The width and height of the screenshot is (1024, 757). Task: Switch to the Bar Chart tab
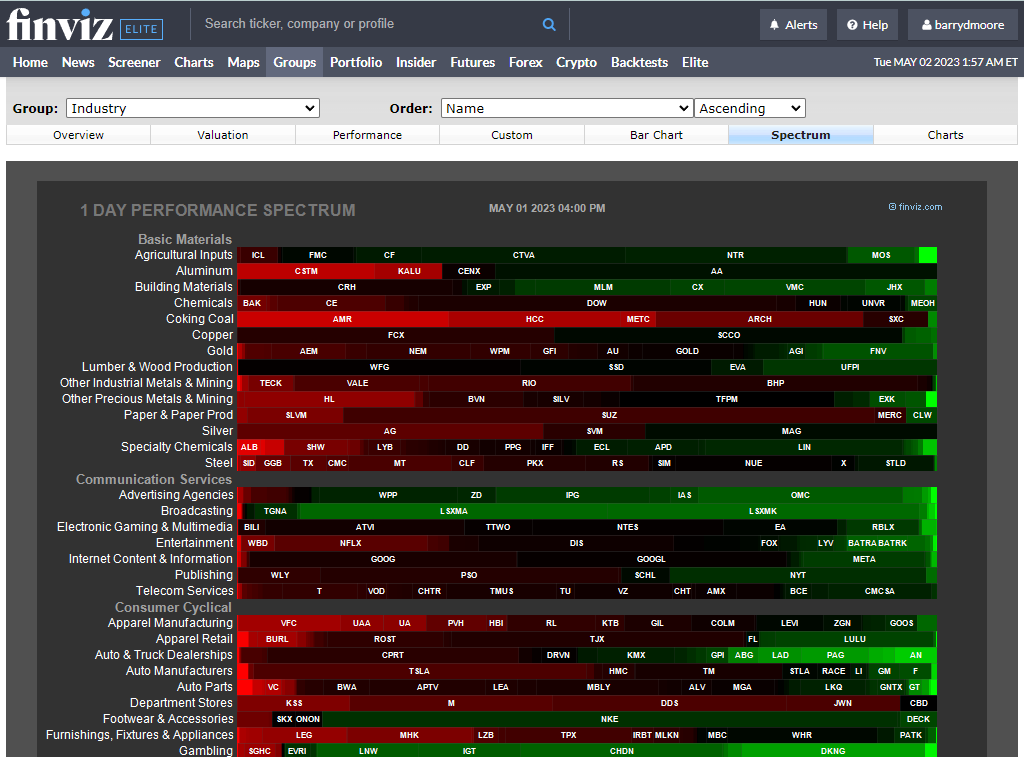click(x=656, y=134)
